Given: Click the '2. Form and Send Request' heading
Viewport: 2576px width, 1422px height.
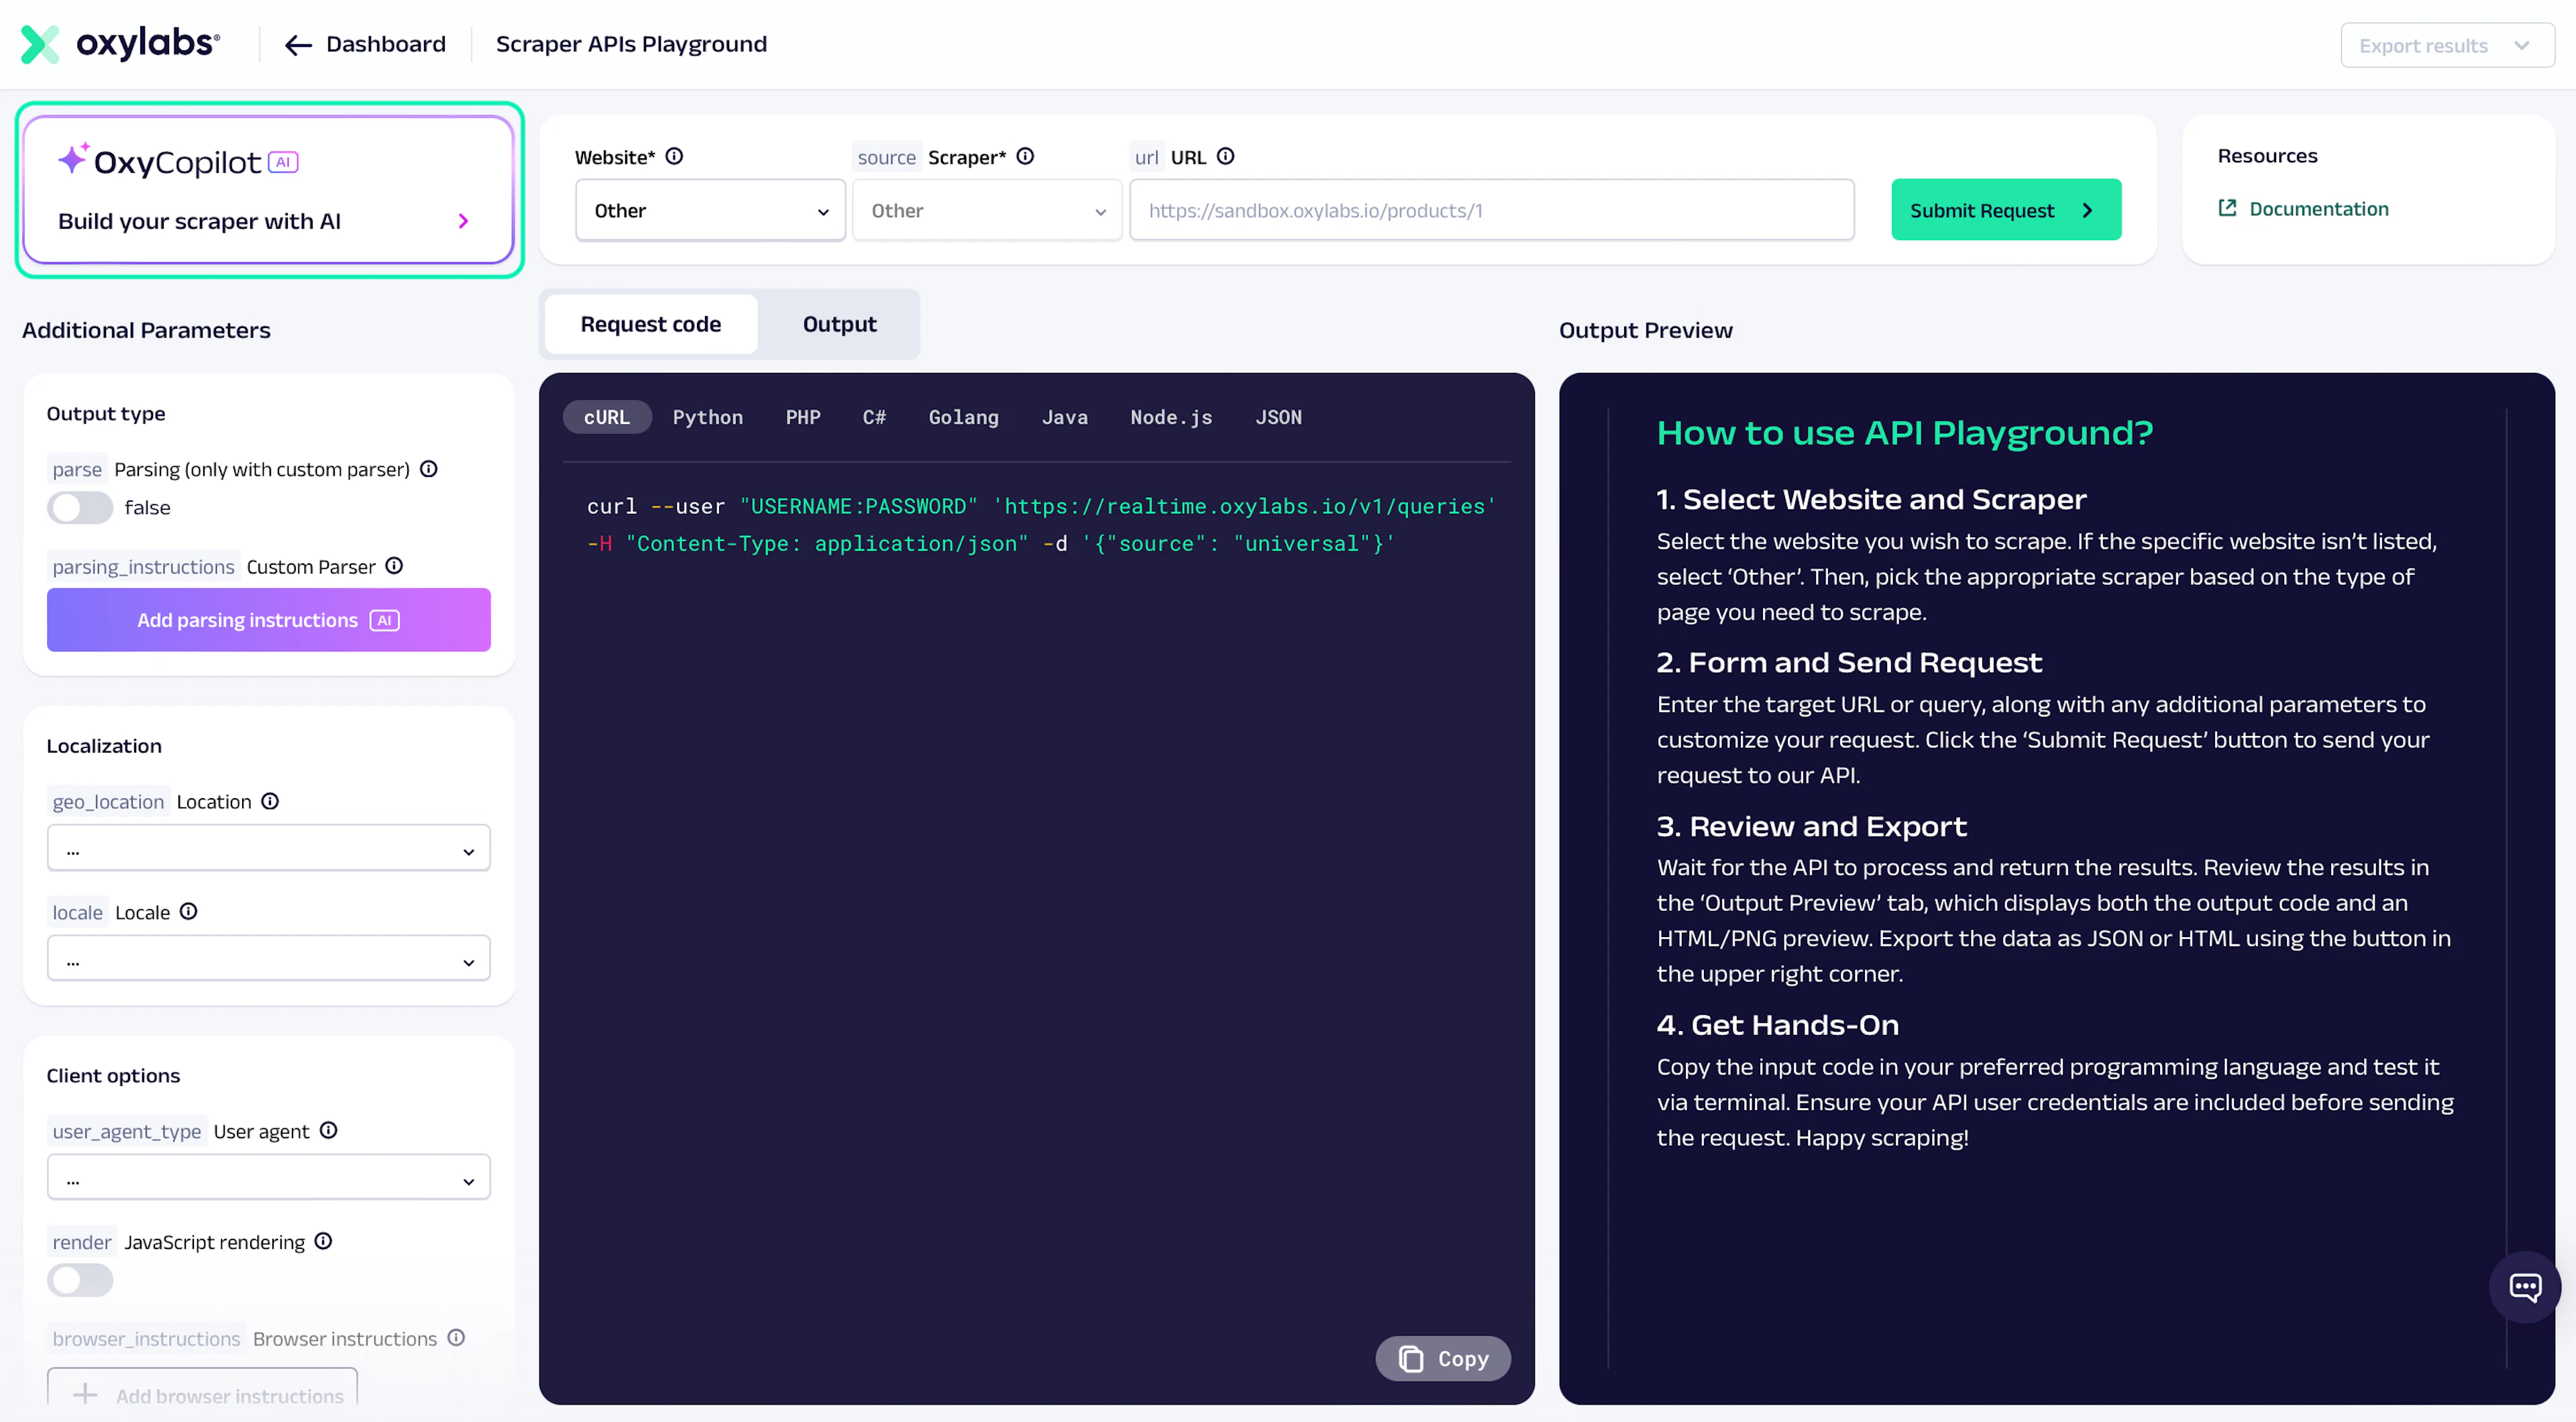Looking at the screenshot, I should [1849, 662].
